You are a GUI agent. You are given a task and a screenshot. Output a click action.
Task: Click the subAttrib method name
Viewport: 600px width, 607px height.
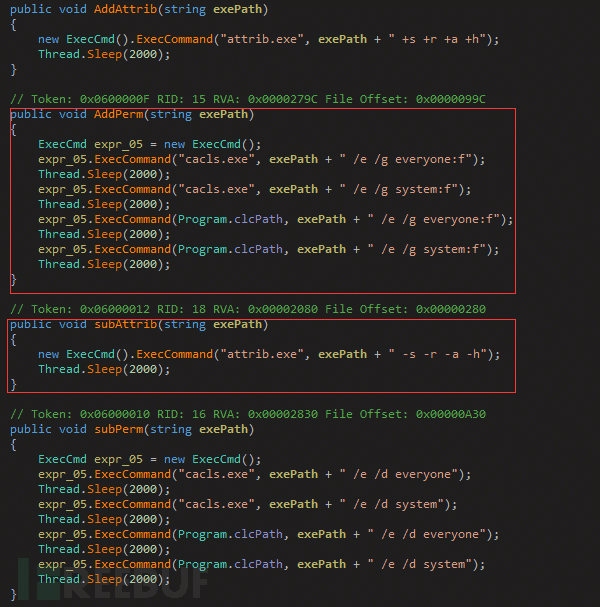125,324
